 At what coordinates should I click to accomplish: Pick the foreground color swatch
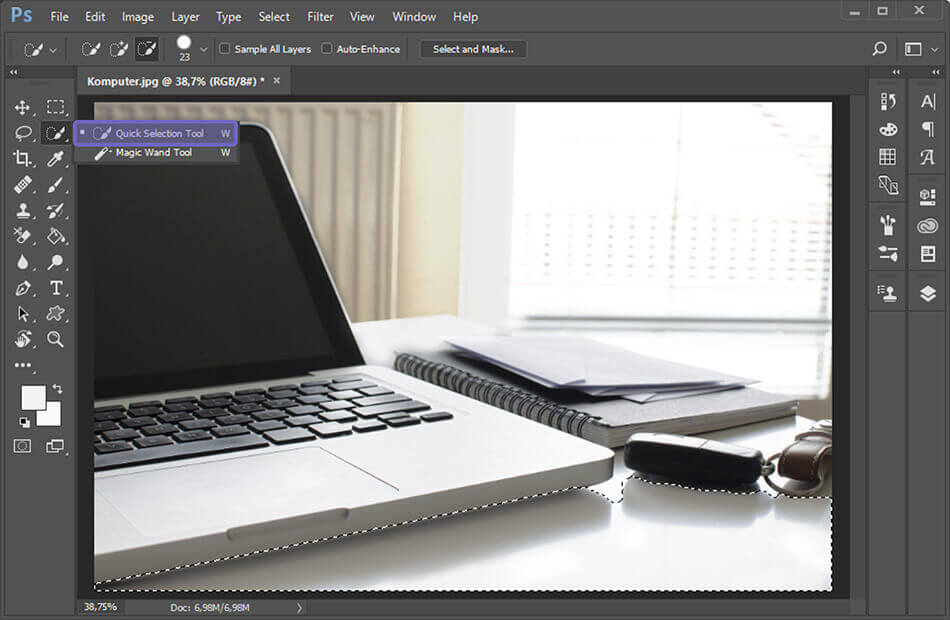pos(33,397)
